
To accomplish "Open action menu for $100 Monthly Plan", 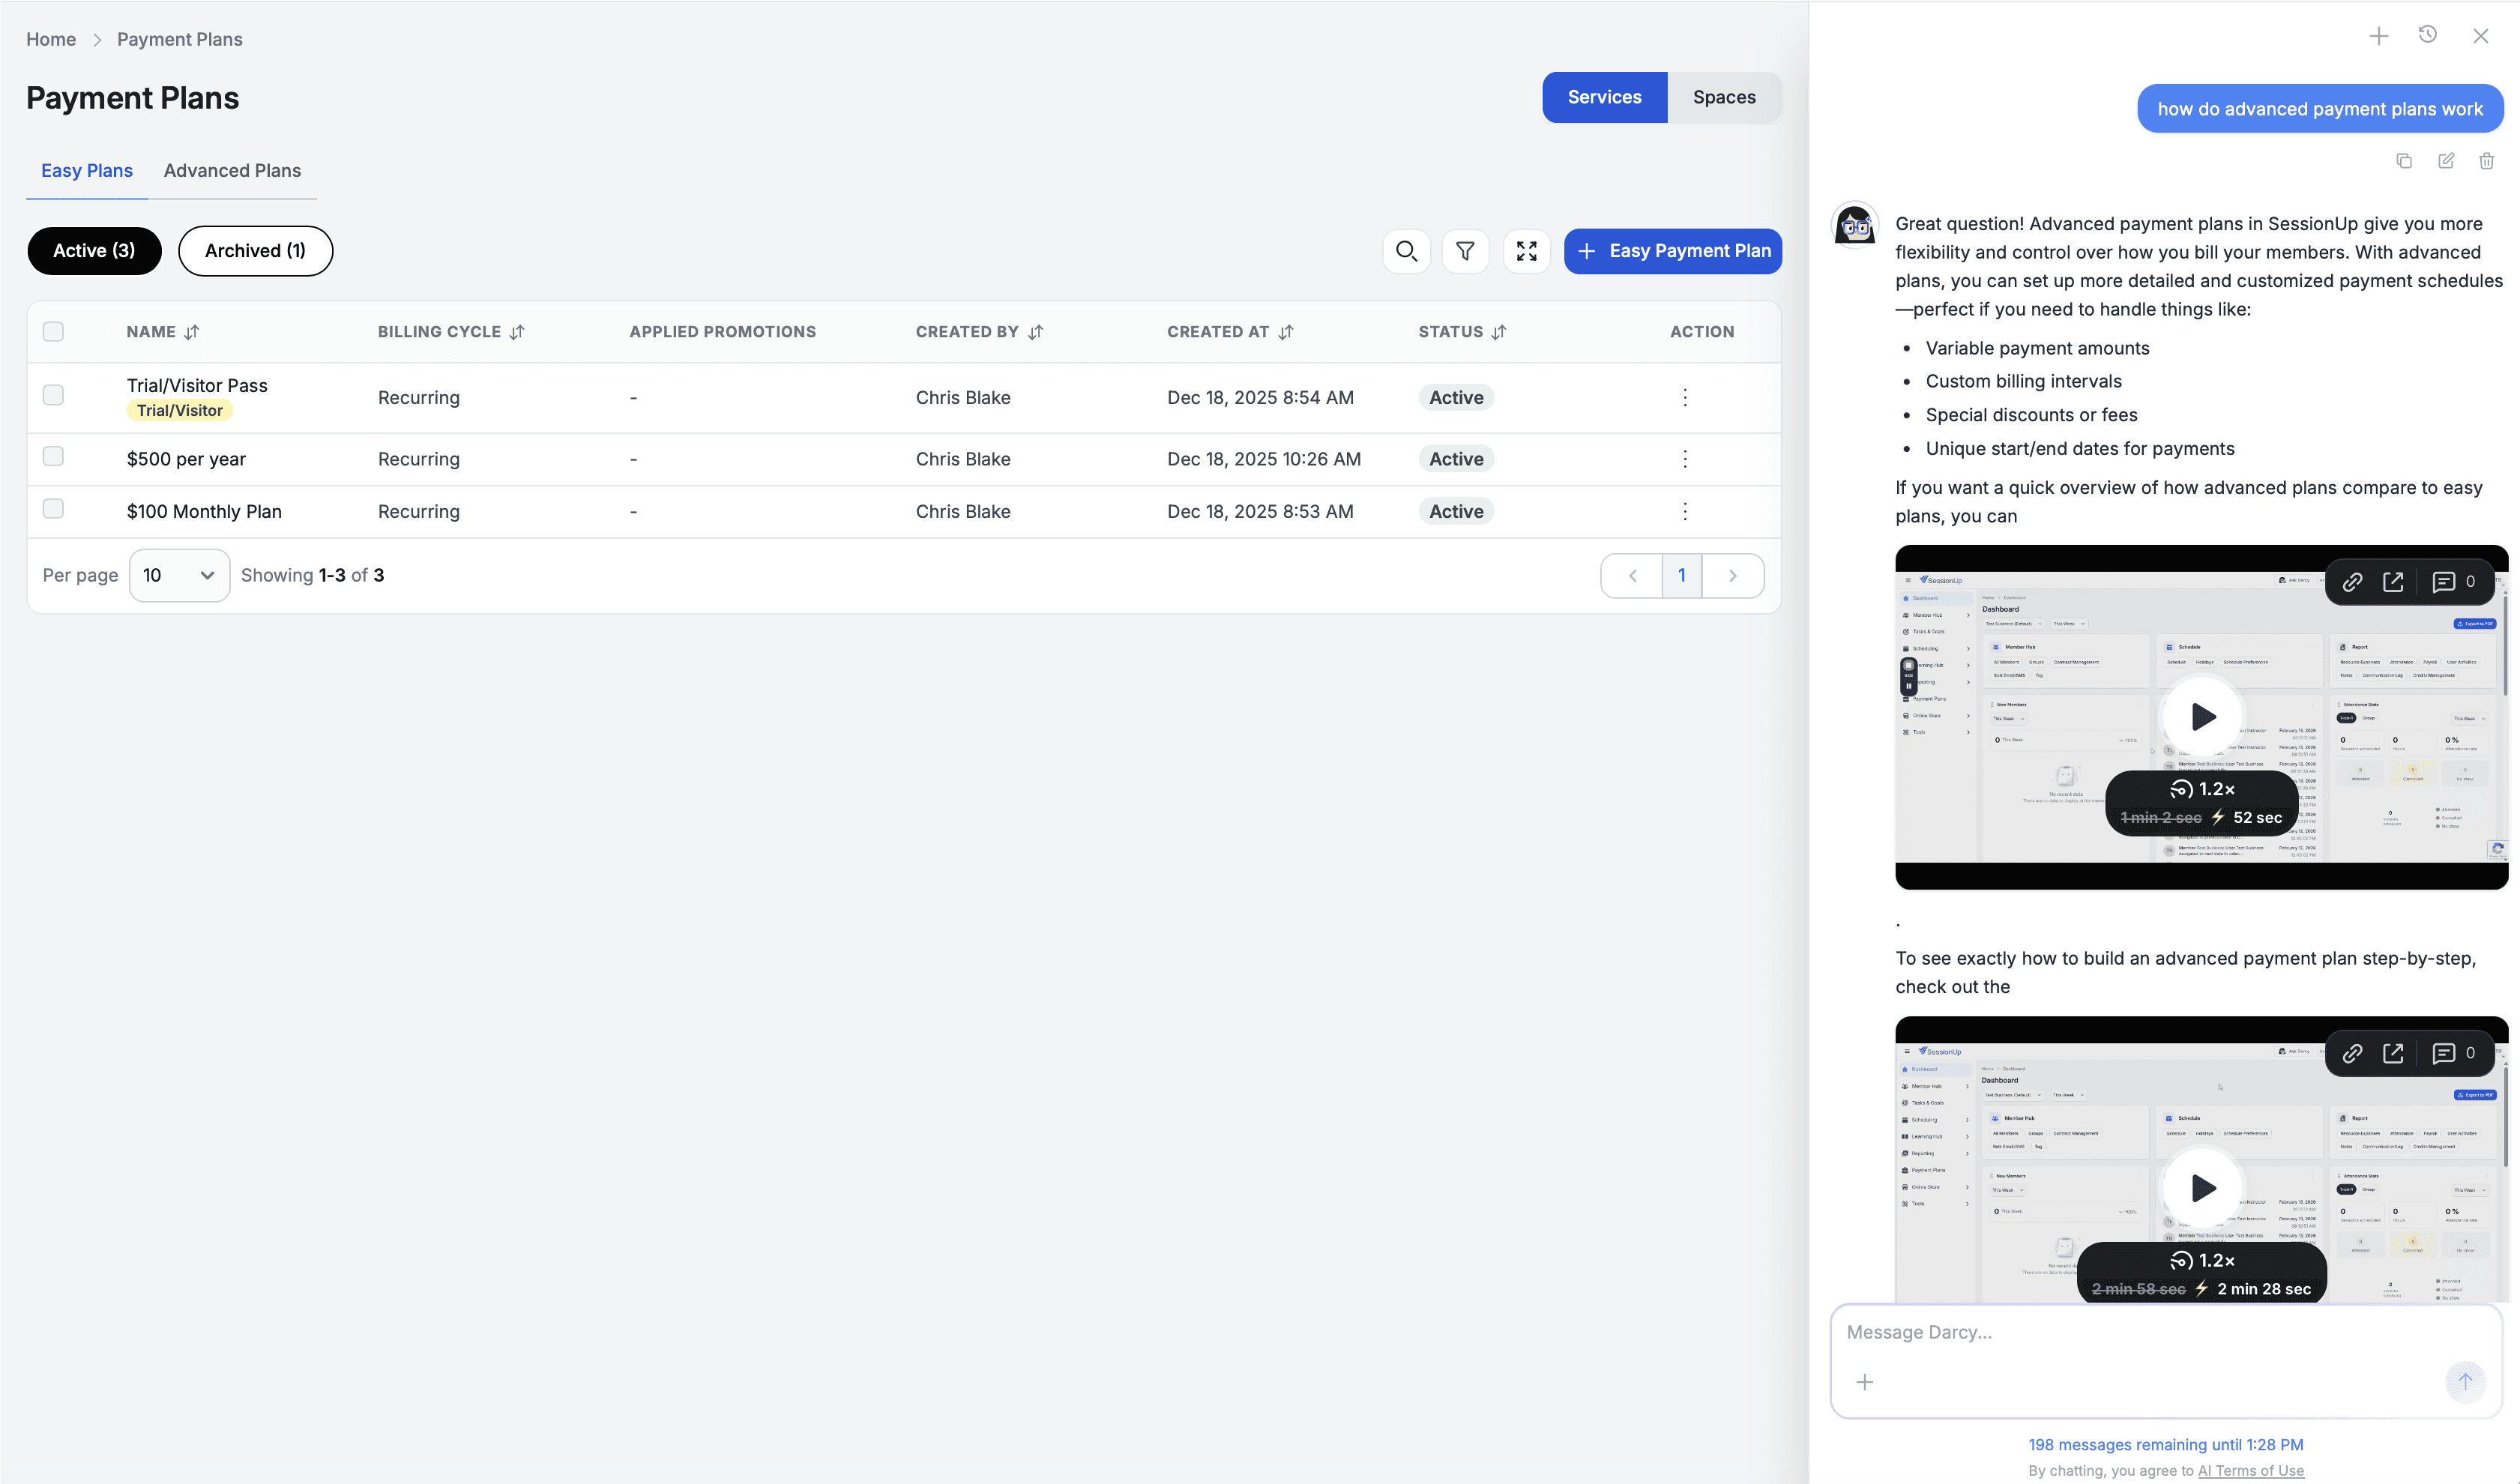I will [x=1685, y=511].
